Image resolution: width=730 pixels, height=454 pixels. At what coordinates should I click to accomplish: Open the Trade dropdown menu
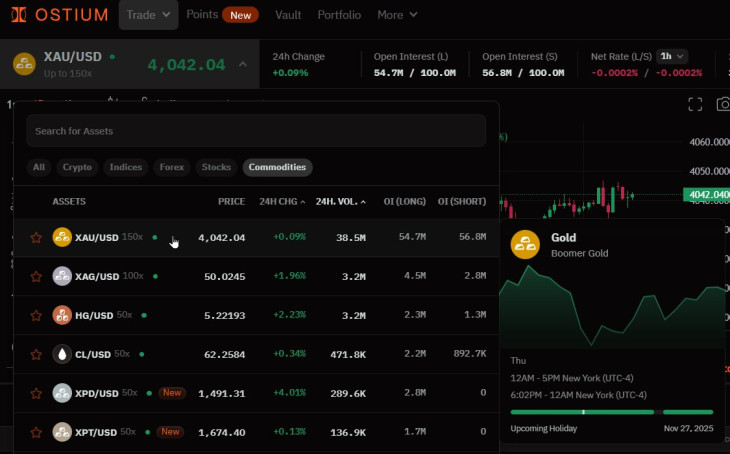[148, 15]
